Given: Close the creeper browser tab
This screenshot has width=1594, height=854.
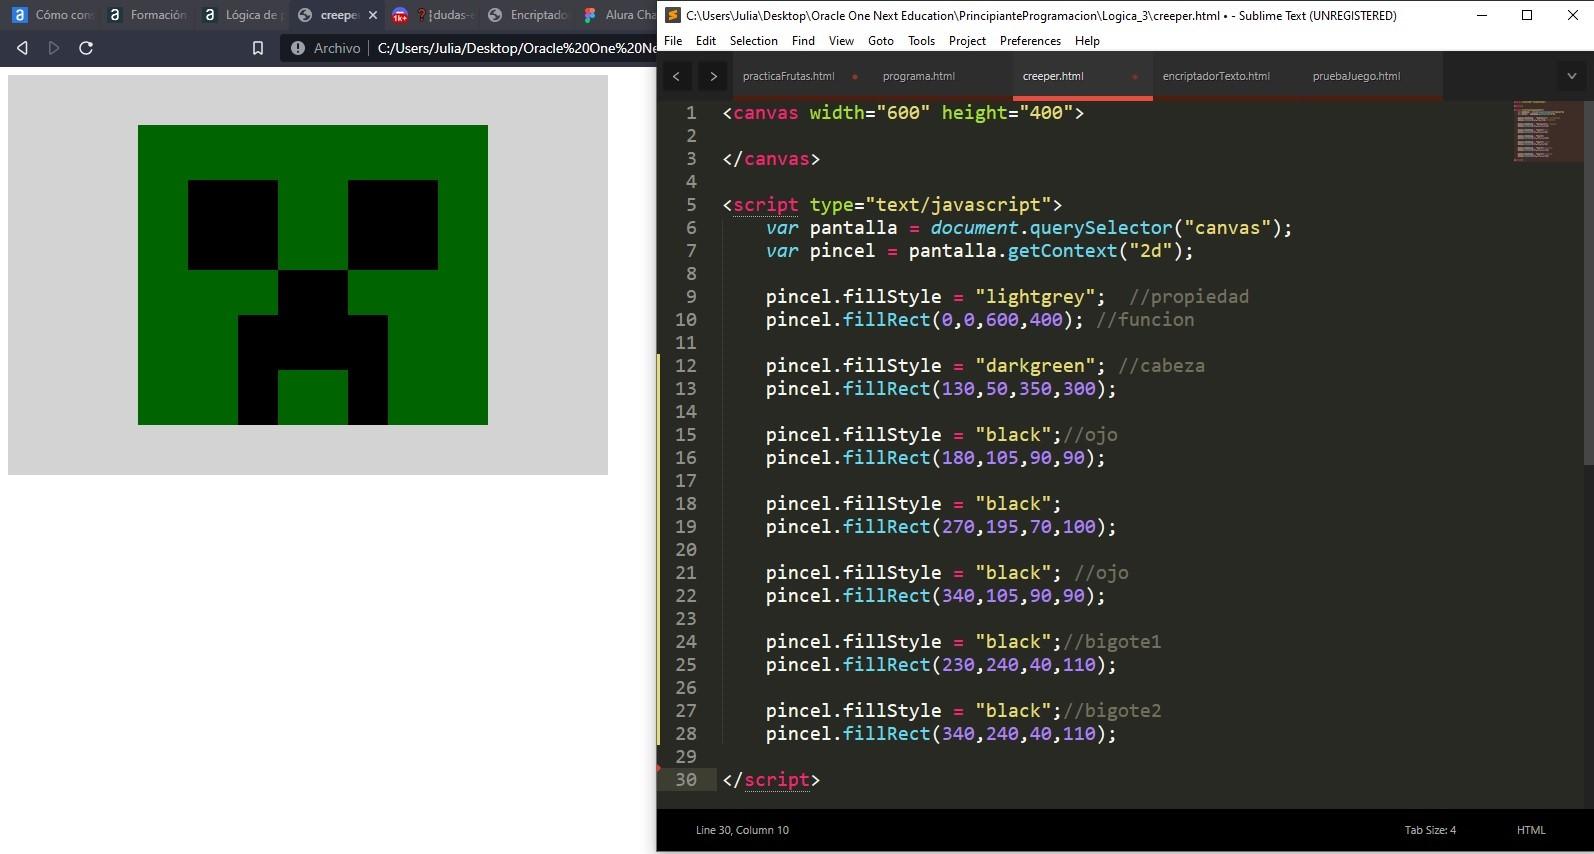Looking at the screenshot, I should click(x=373, y=15).
